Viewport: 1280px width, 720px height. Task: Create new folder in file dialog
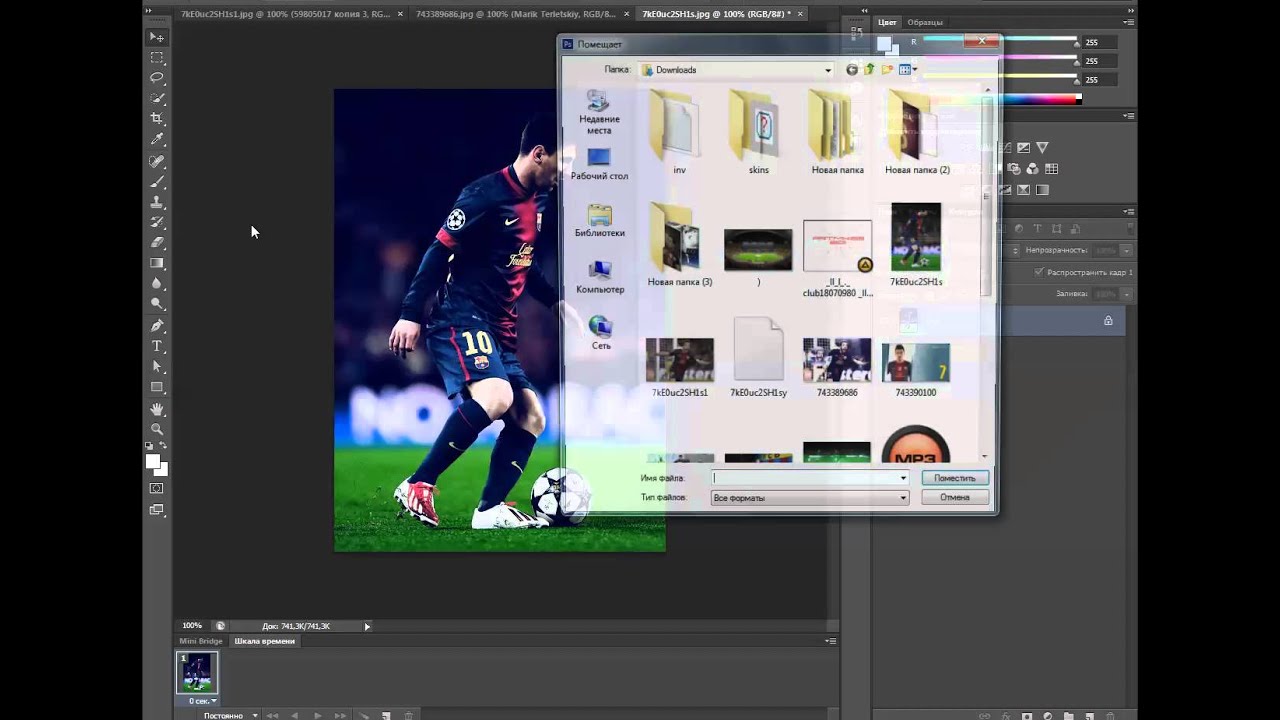click(887, 70)
